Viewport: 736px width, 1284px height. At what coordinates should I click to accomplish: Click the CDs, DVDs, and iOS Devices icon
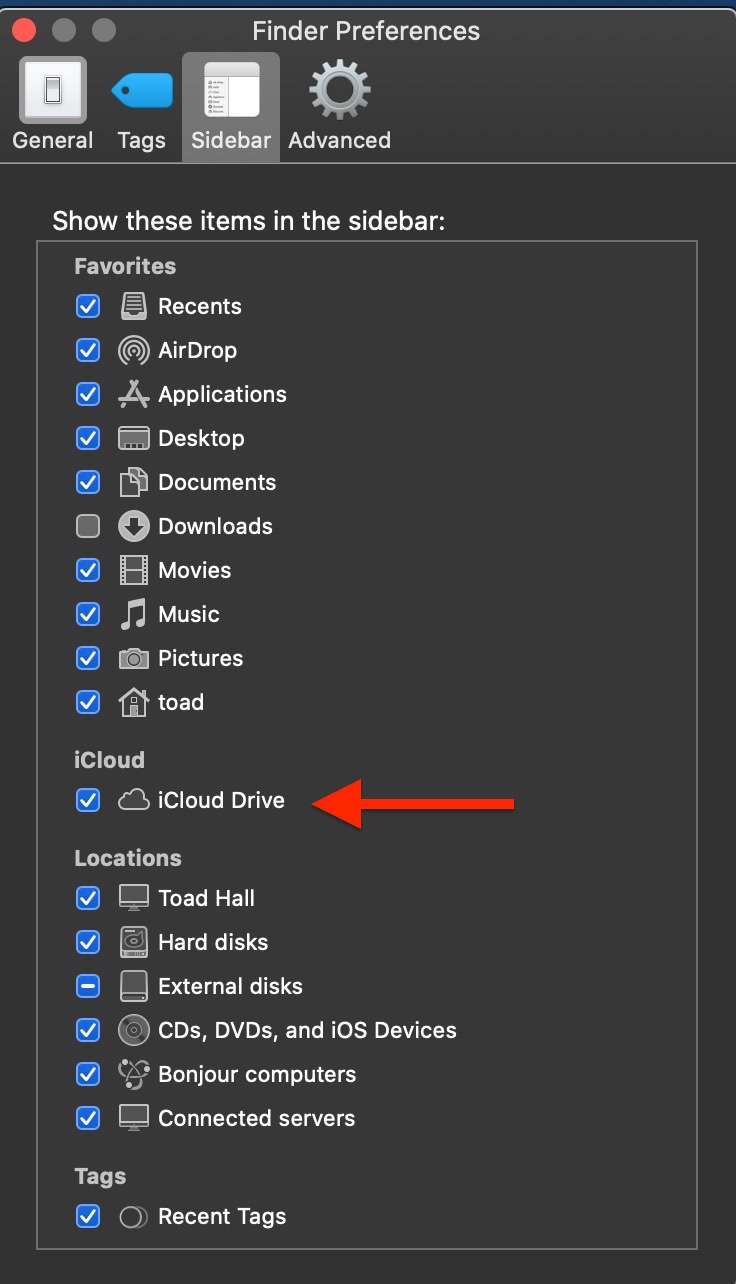point(134,1030)
